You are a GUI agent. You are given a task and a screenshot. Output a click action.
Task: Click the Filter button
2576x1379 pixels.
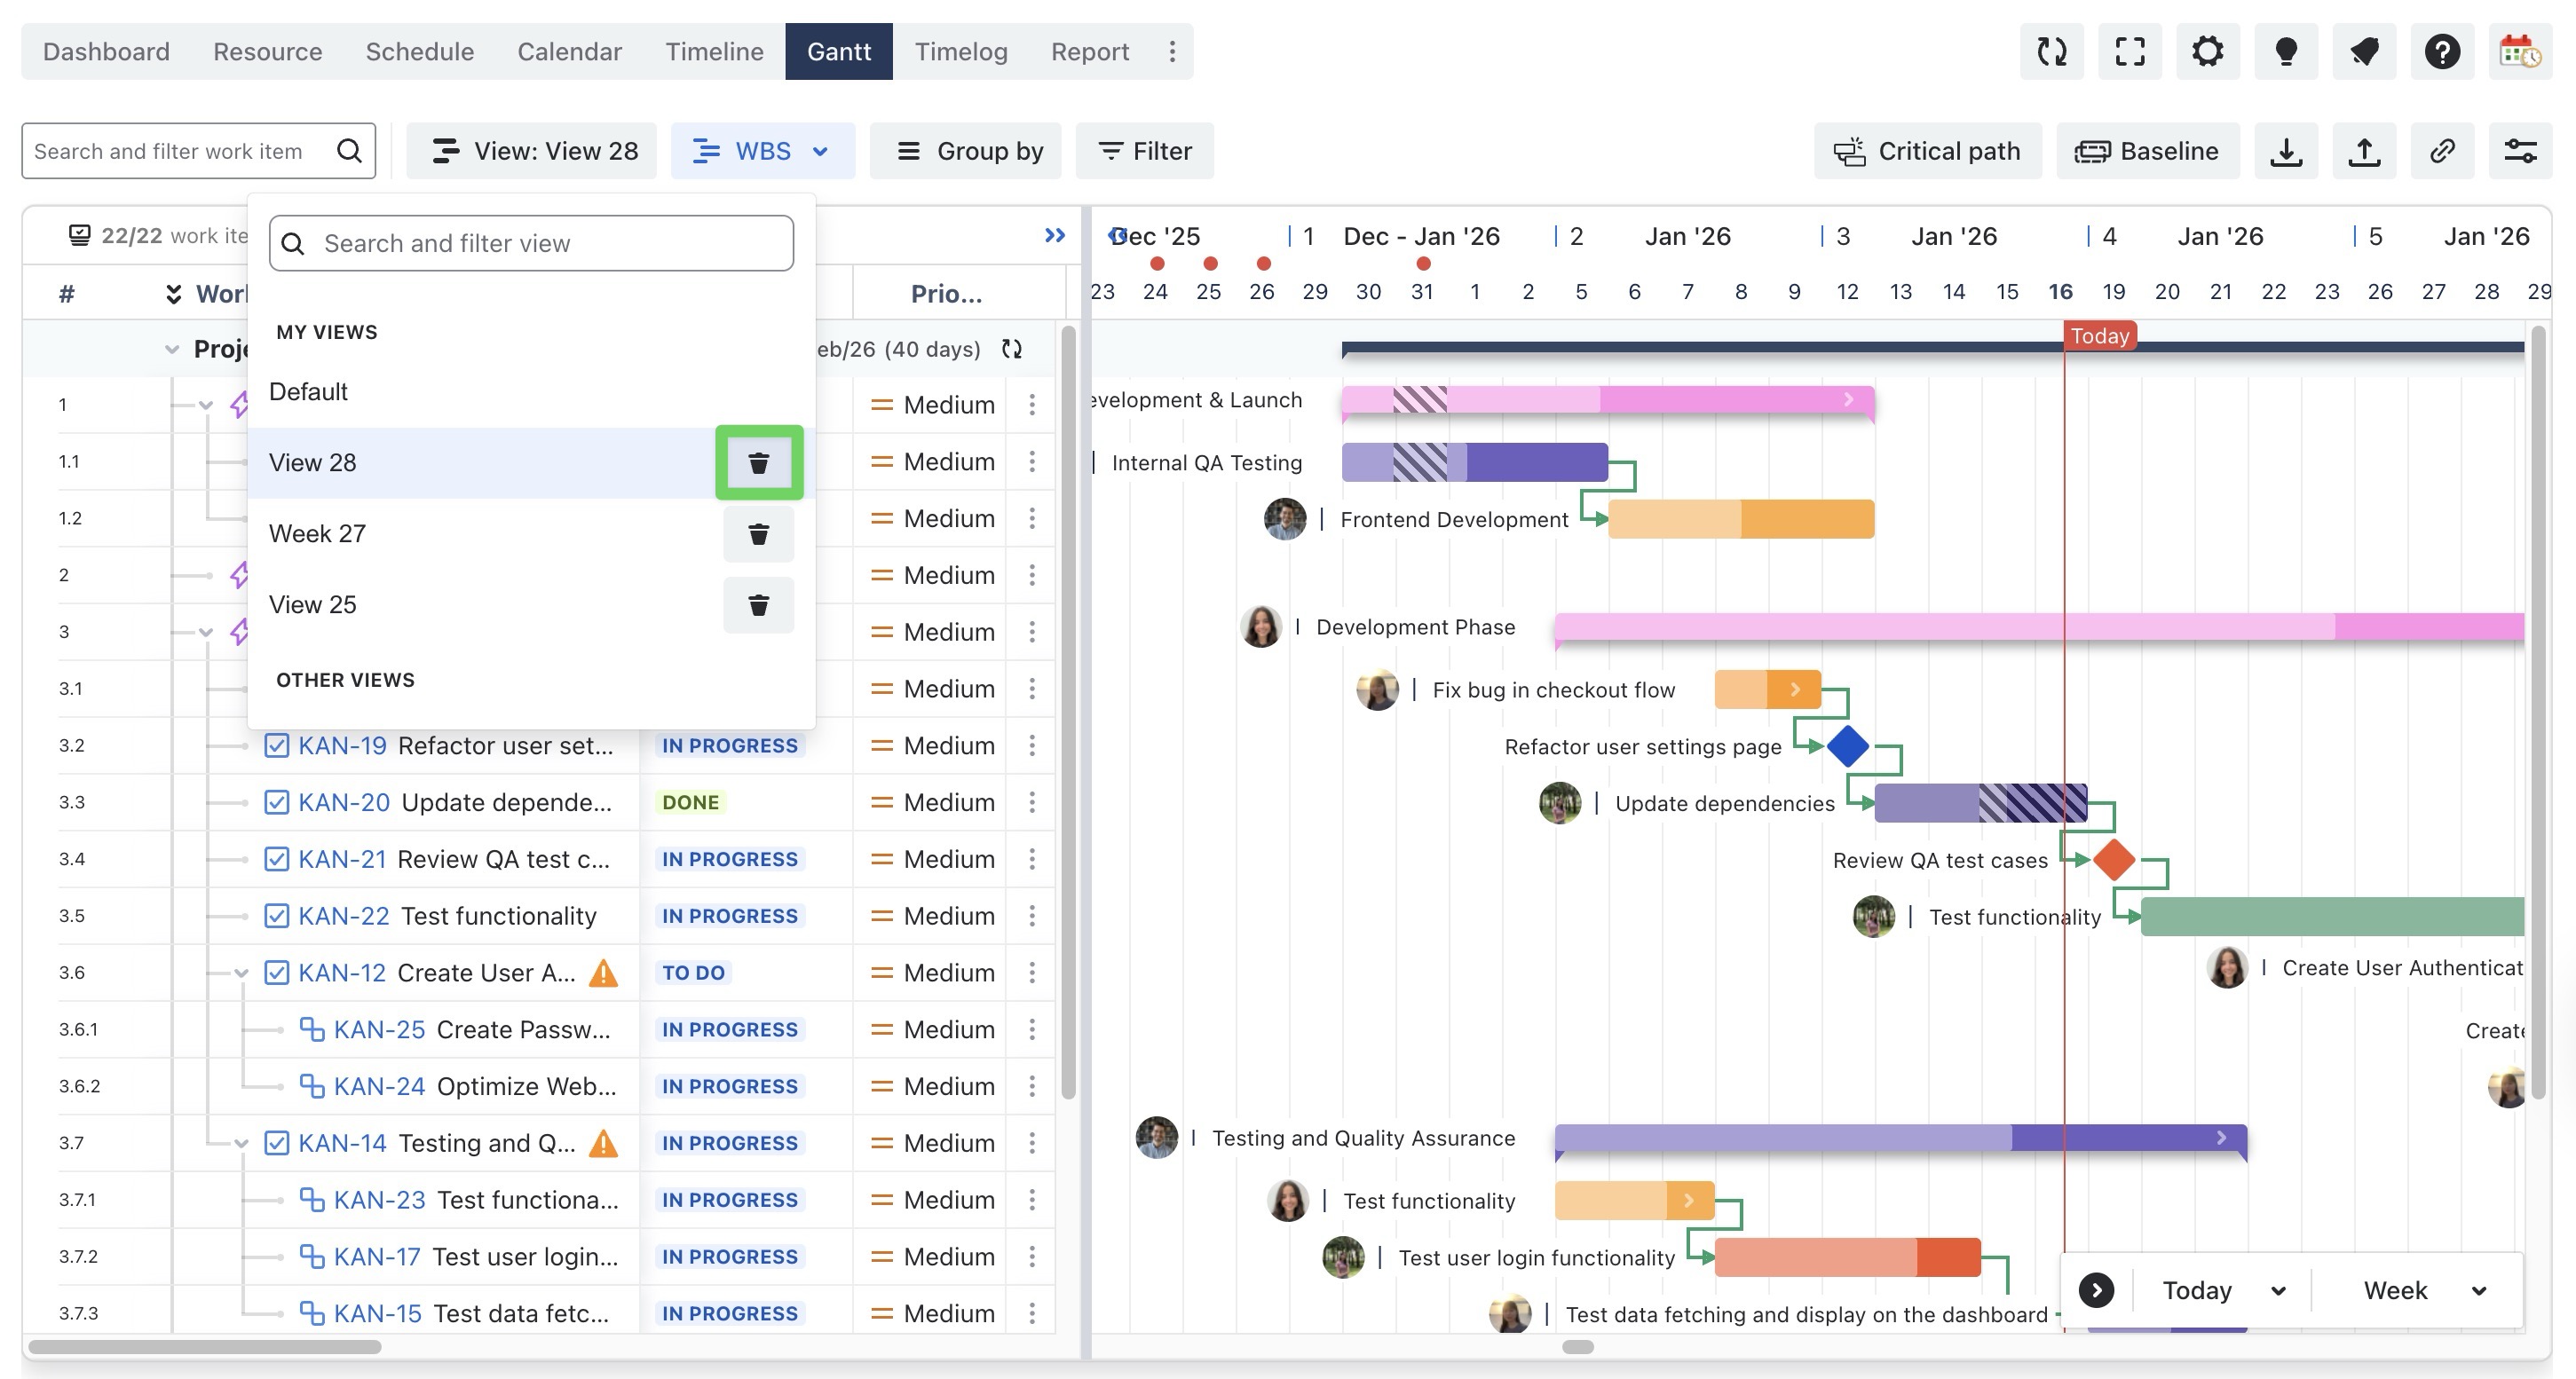(1144, 151)
